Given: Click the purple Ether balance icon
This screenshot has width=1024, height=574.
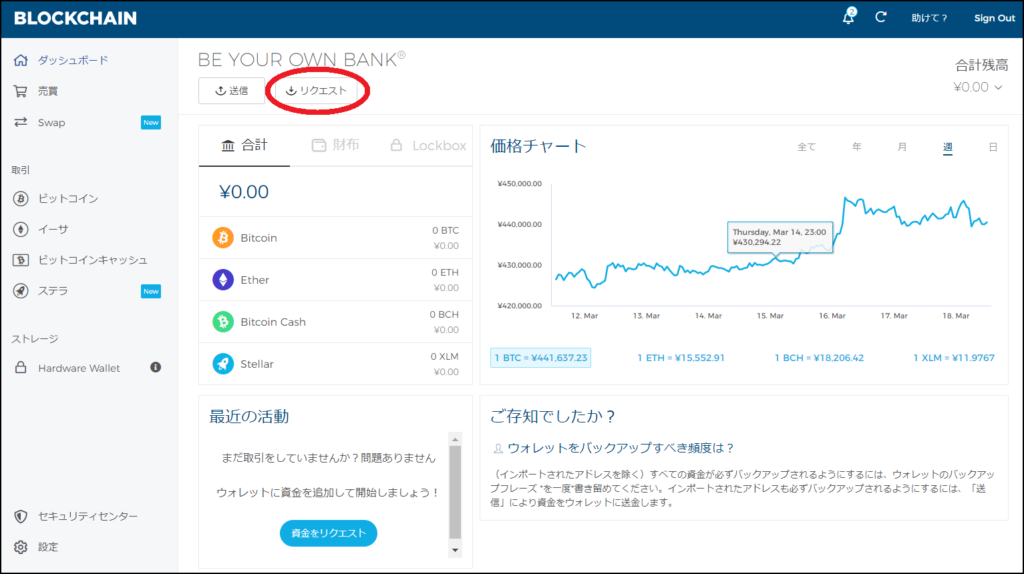Looking at the screenshot, I should 223,279.
